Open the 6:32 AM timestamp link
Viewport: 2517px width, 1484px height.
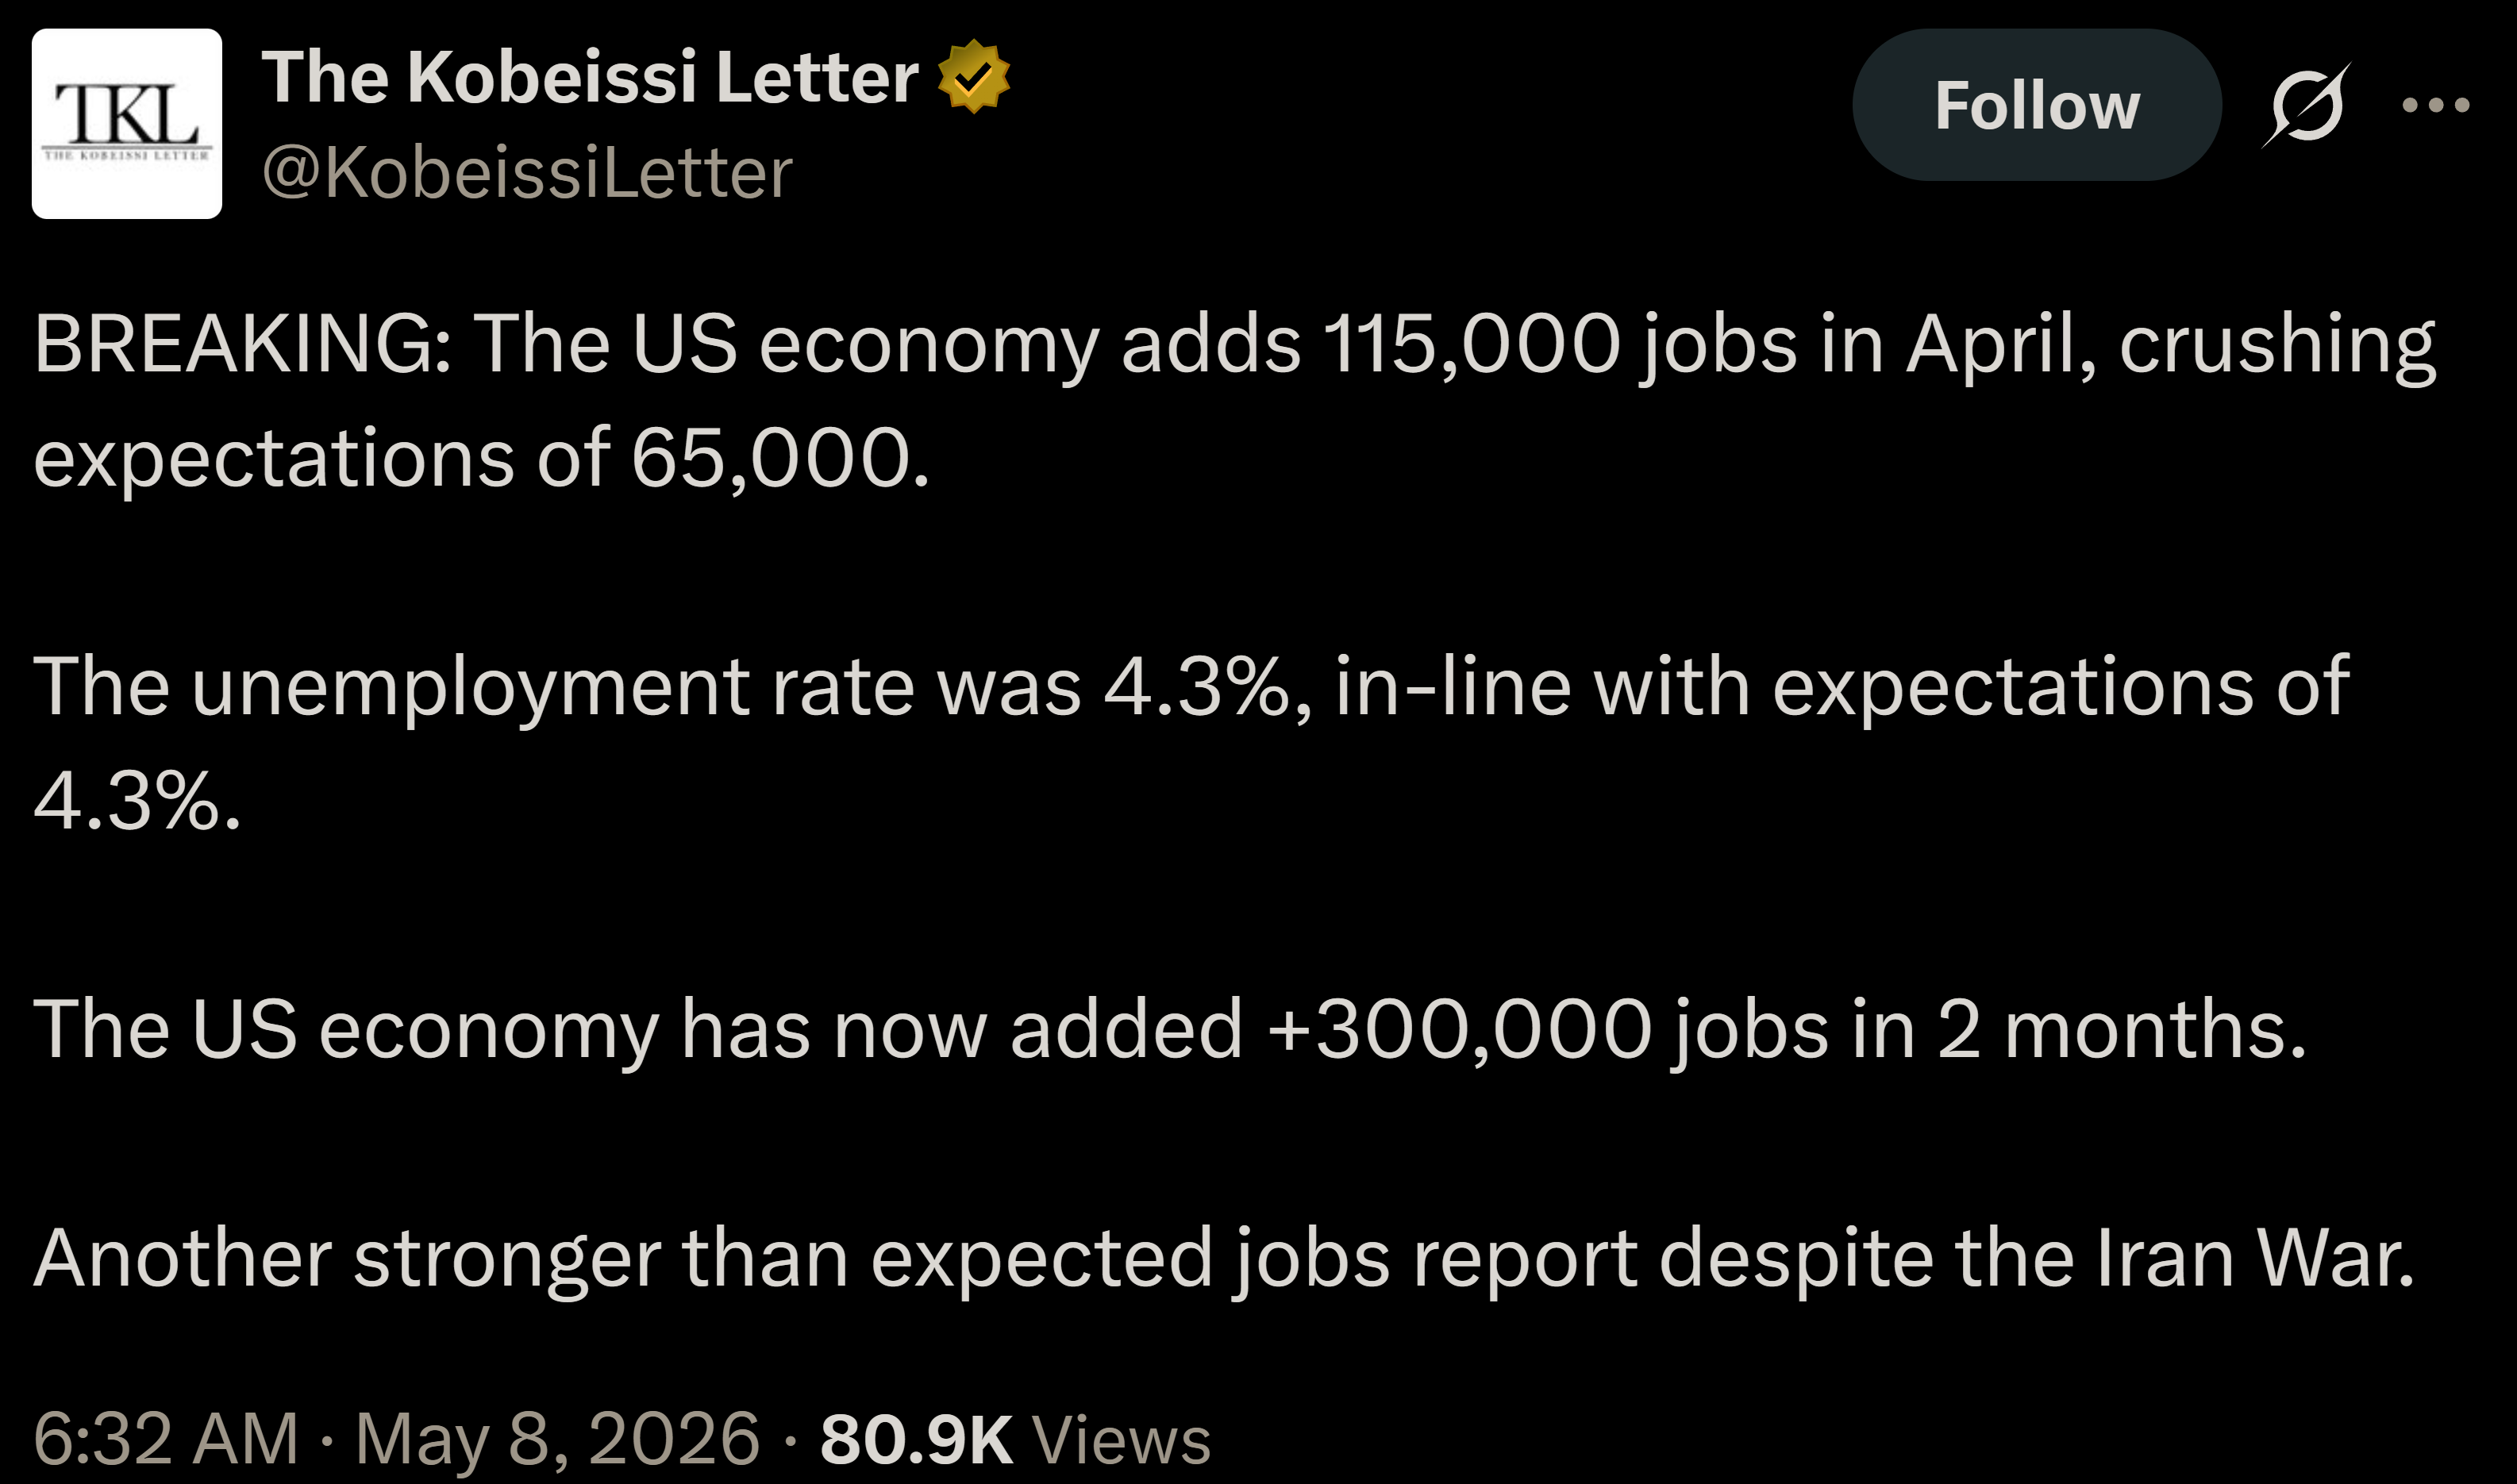(x=166, y=1438)
